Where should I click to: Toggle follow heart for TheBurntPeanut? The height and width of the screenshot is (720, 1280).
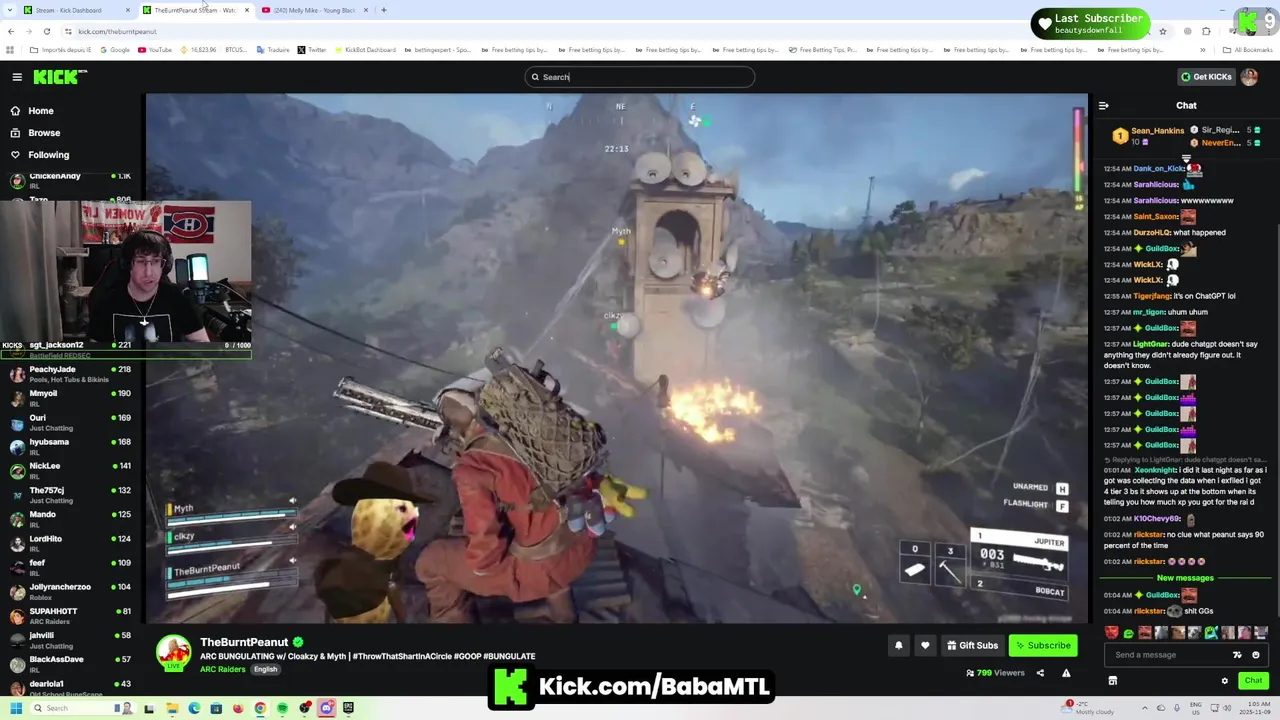(x=925, y=645)
